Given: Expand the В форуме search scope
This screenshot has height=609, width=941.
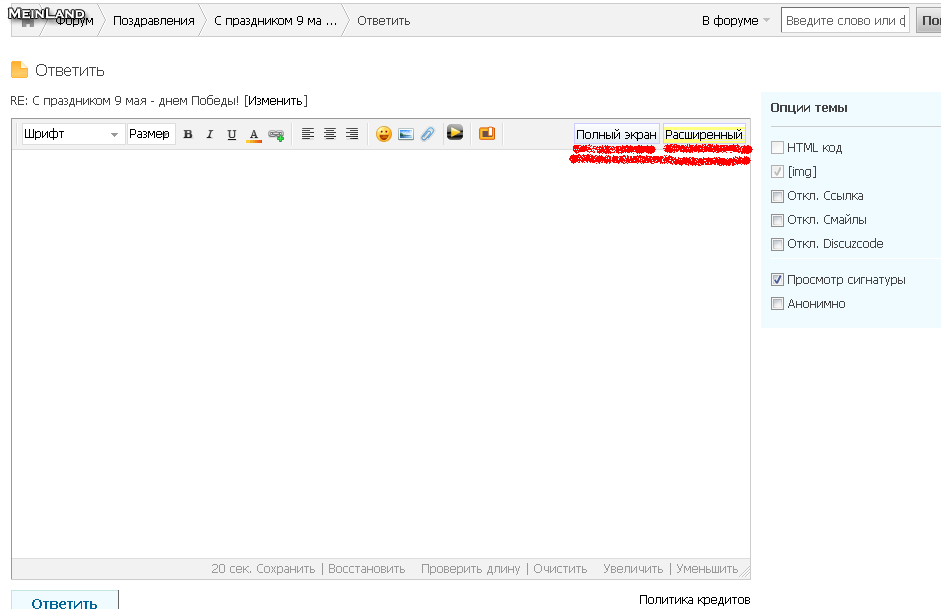Looking at the screenshot, I should point(736,21).
